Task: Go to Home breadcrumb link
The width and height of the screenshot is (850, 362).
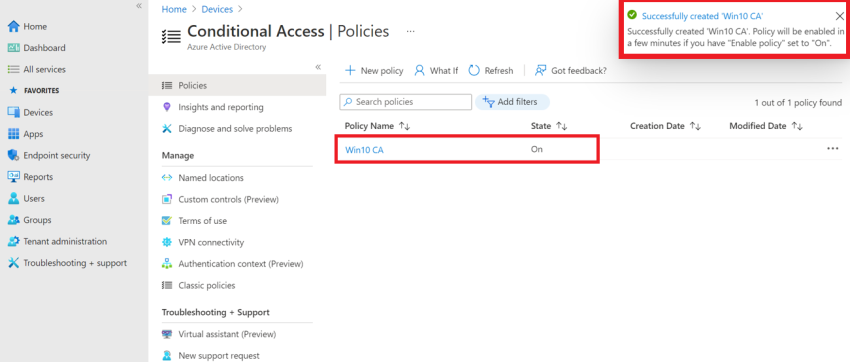Action: 174,9
